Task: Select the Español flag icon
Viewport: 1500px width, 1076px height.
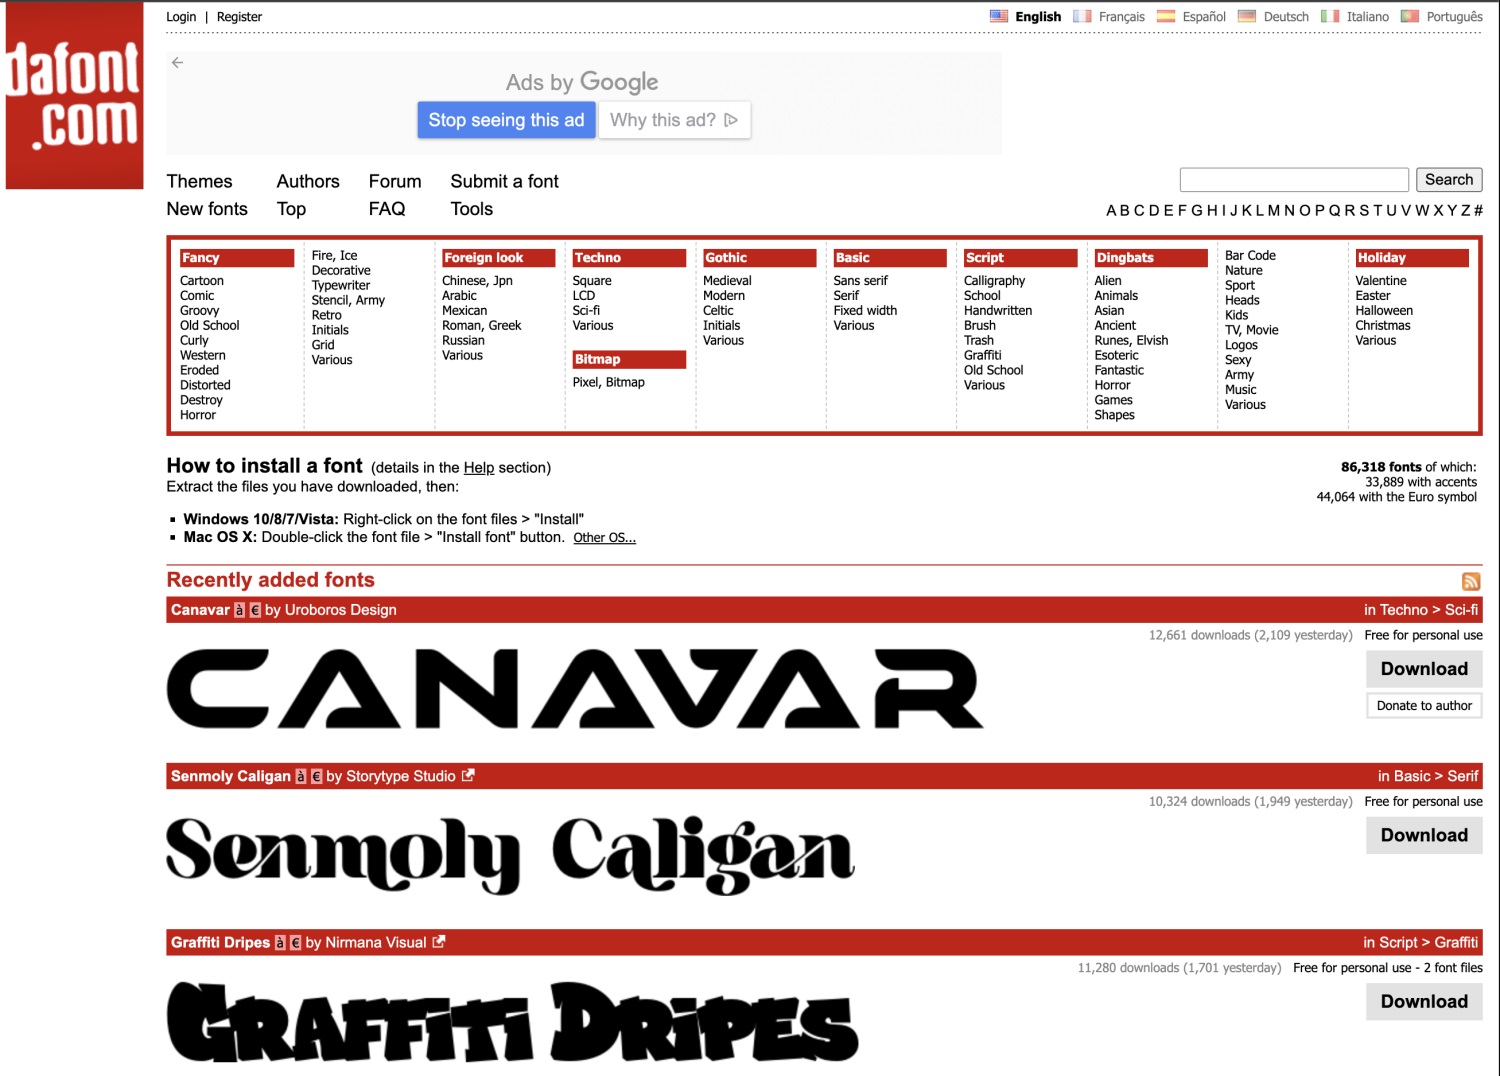Action: click(x=1165, y=17)
